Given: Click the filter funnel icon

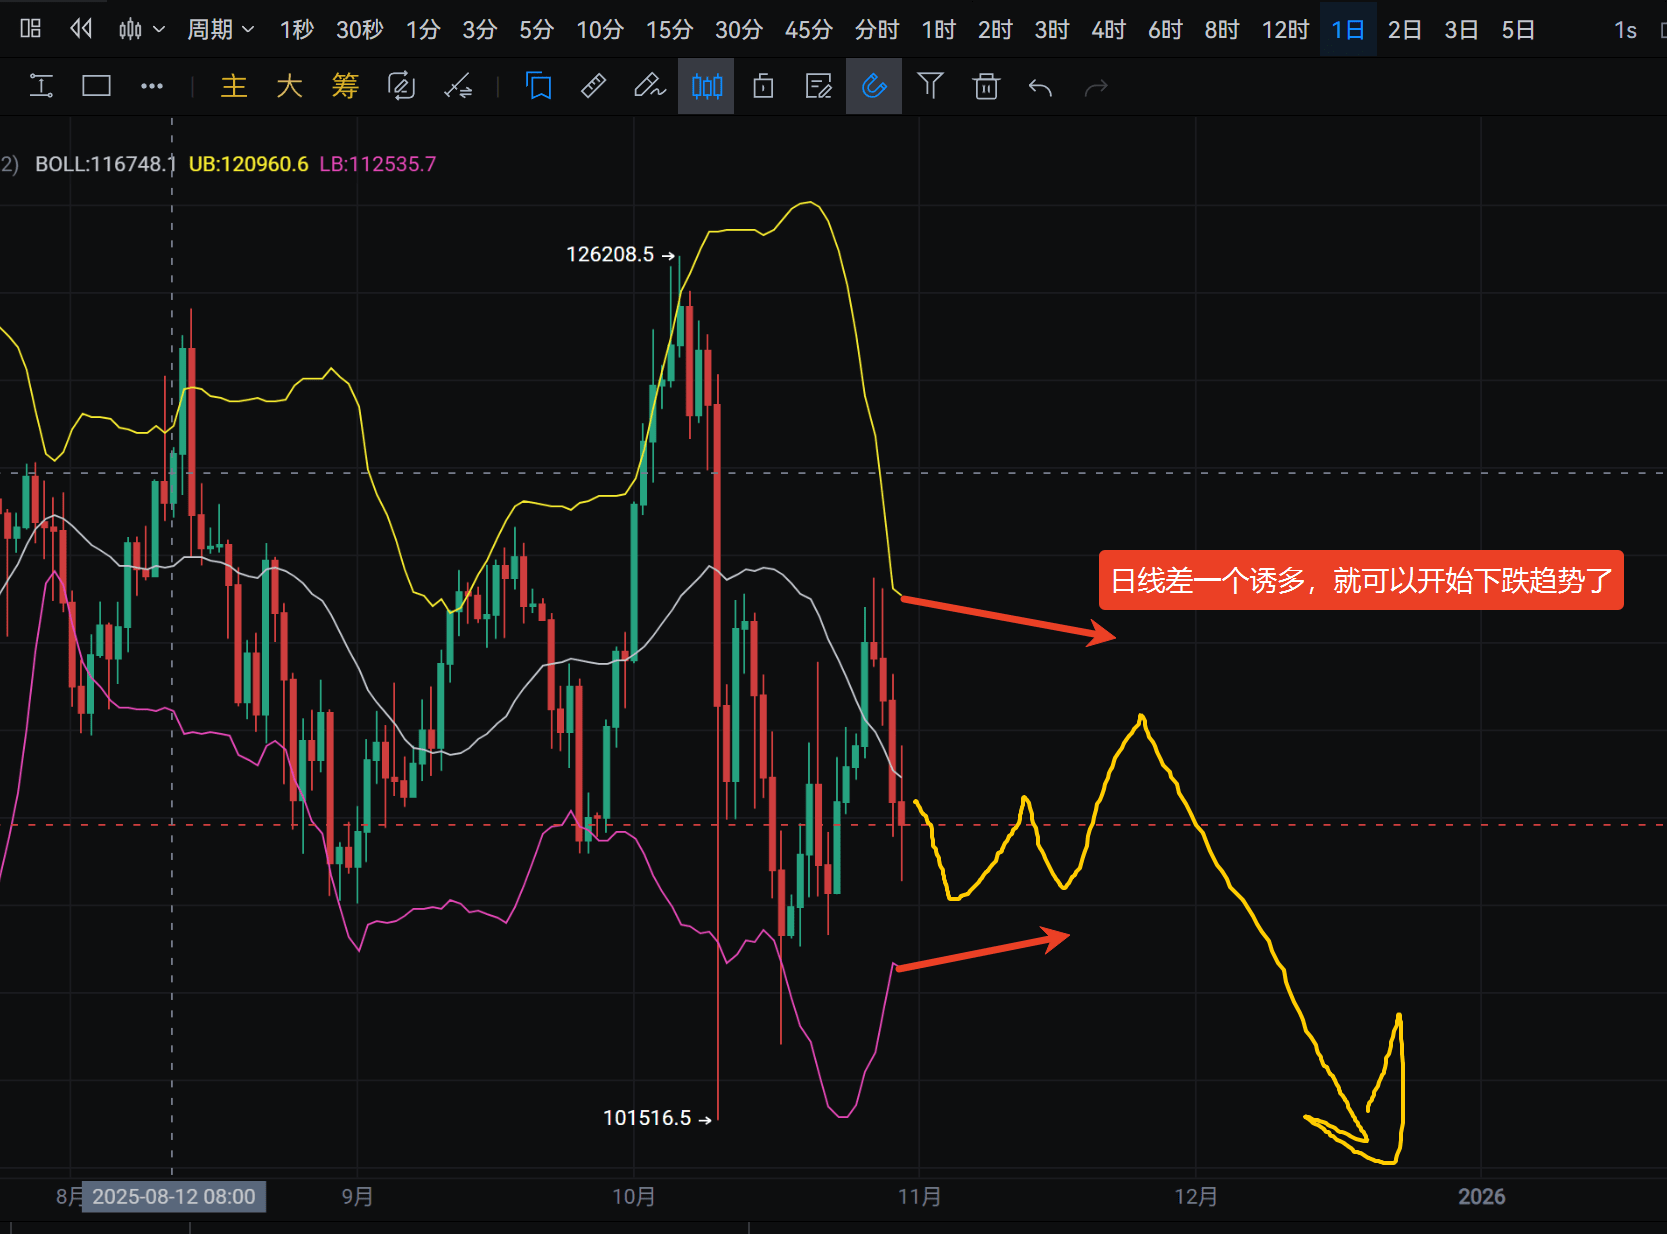Looking at the screenshot, I should (930, 87).
